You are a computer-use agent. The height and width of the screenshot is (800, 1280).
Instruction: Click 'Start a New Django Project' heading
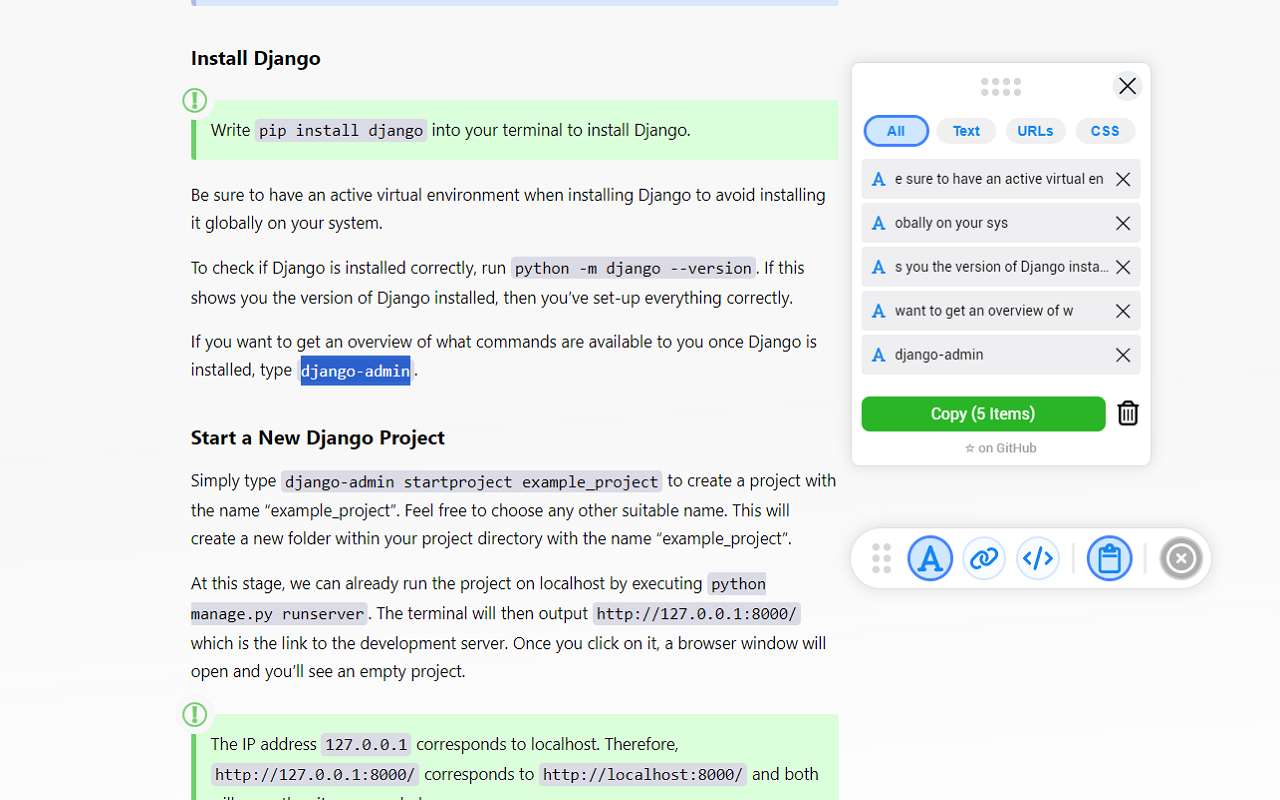(x=318, y=437)
